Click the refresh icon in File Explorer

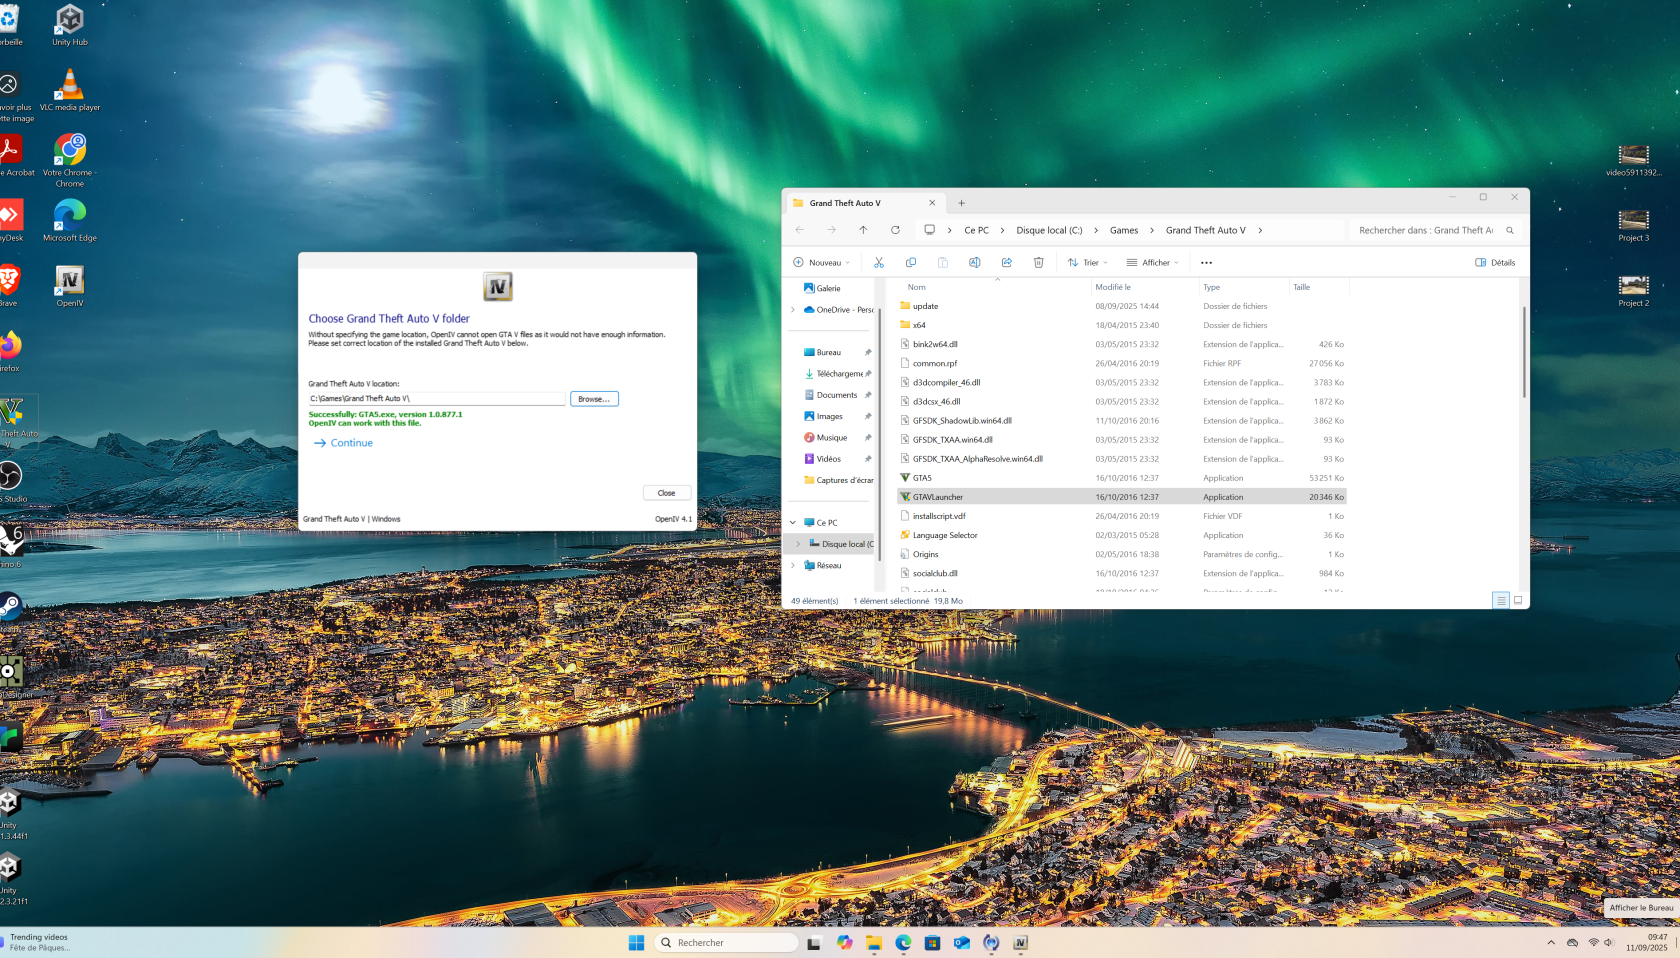pos(895,230)
